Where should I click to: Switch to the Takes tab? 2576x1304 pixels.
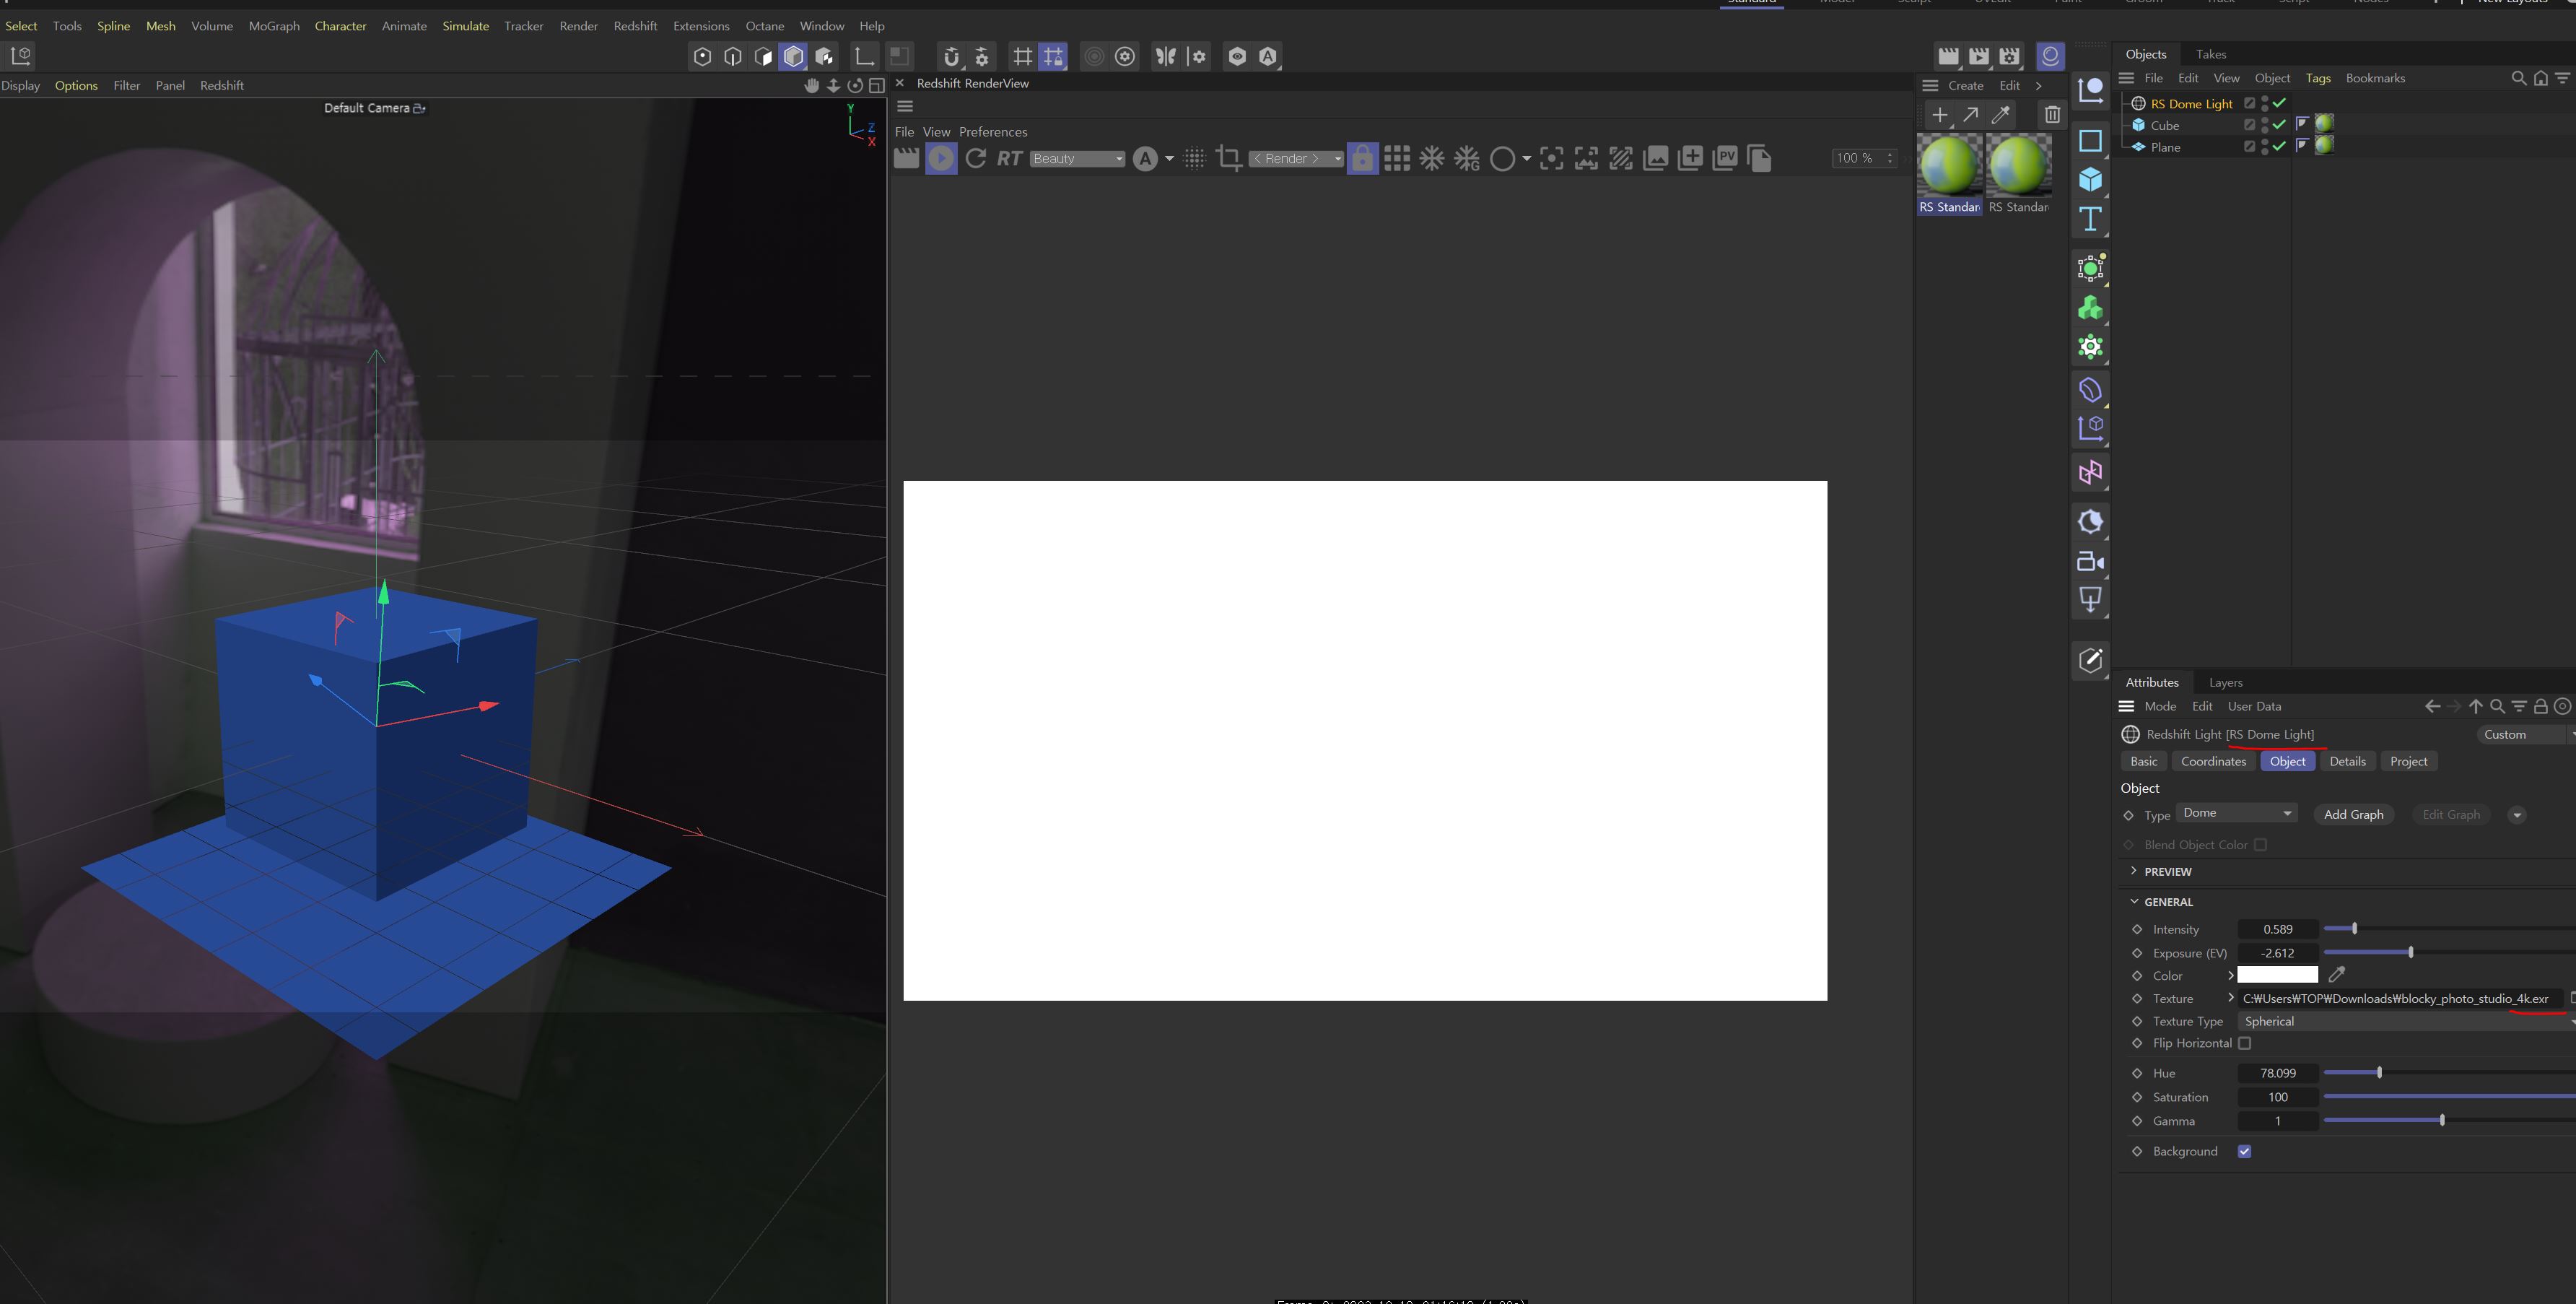coord(2210,54)
